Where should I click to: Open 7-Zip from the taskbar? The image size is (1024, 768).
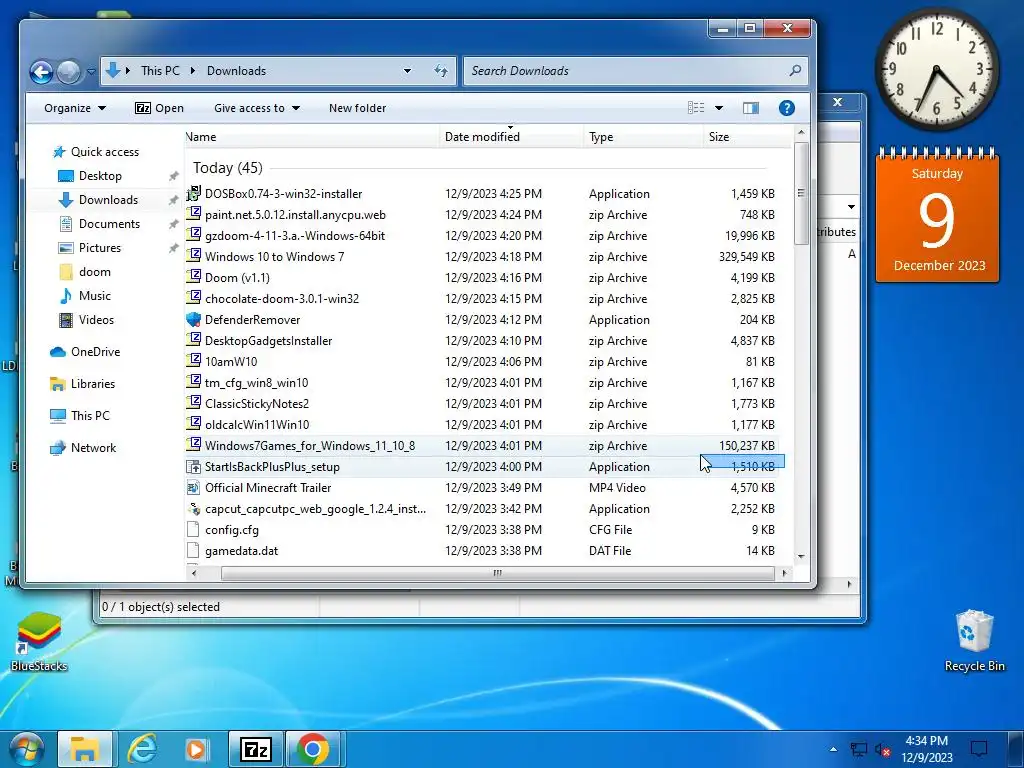click(x=255, y=750)
